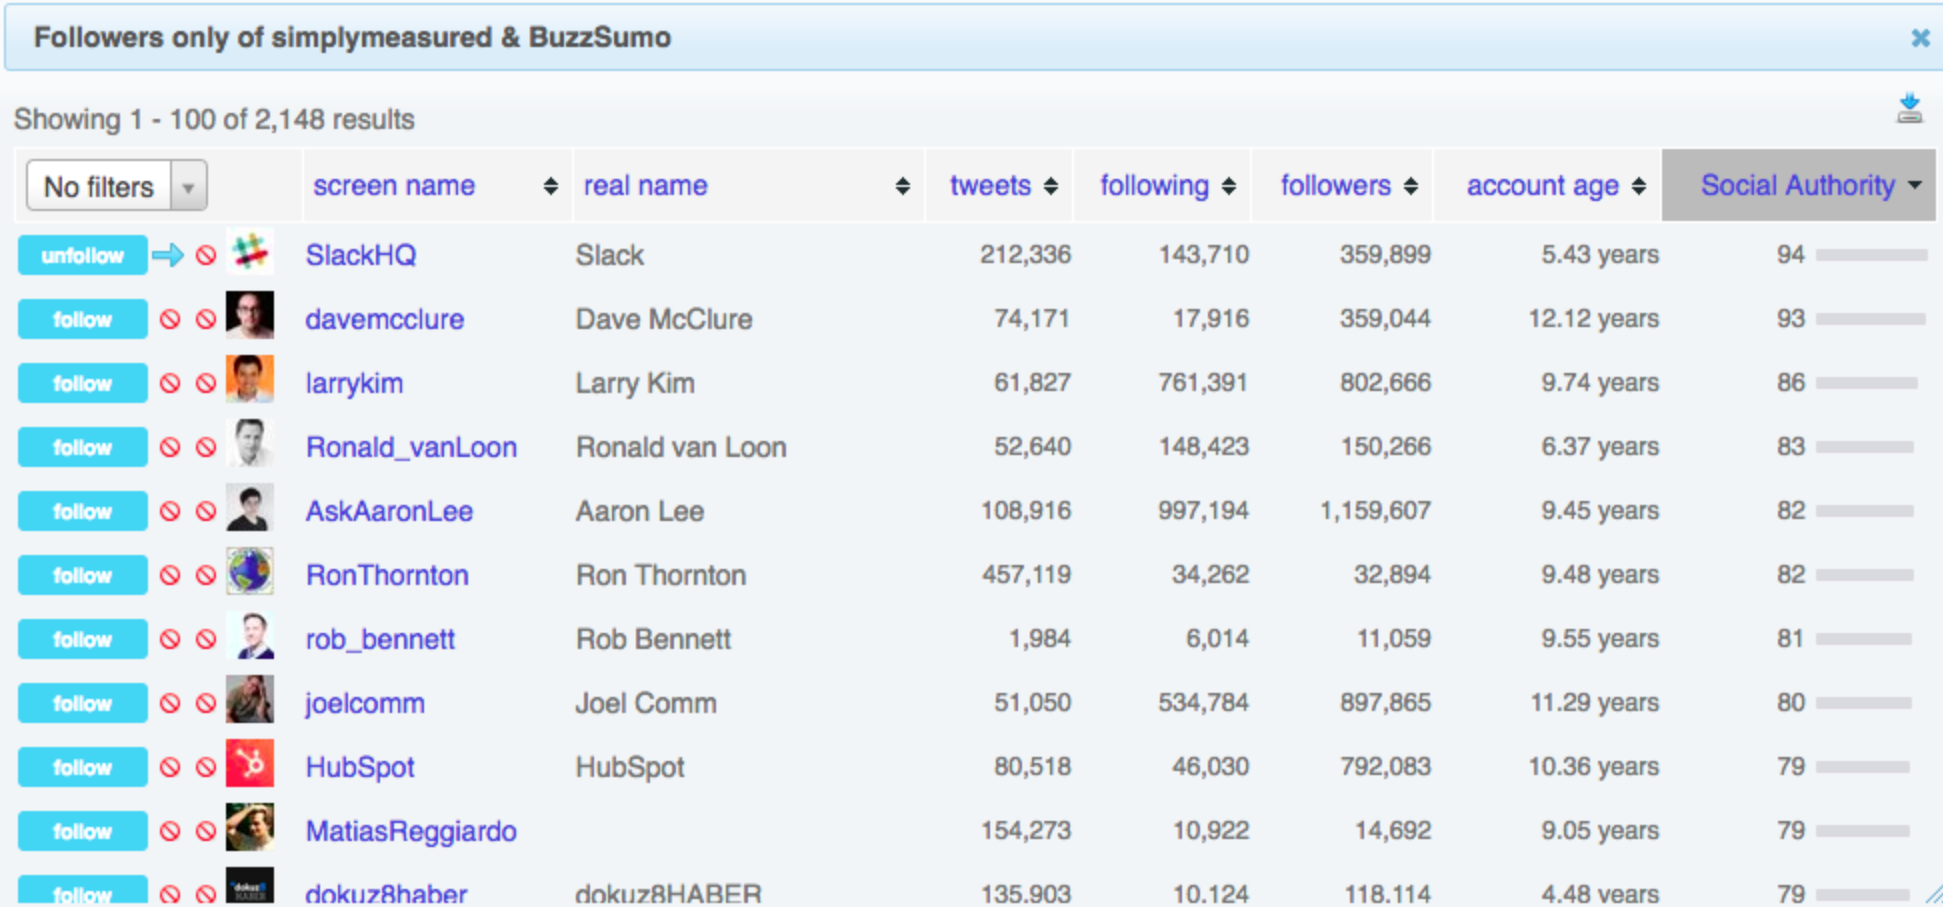1943x907 pixels.
Task: Click first red block icon for larrykim
Action: pos(170,383)
